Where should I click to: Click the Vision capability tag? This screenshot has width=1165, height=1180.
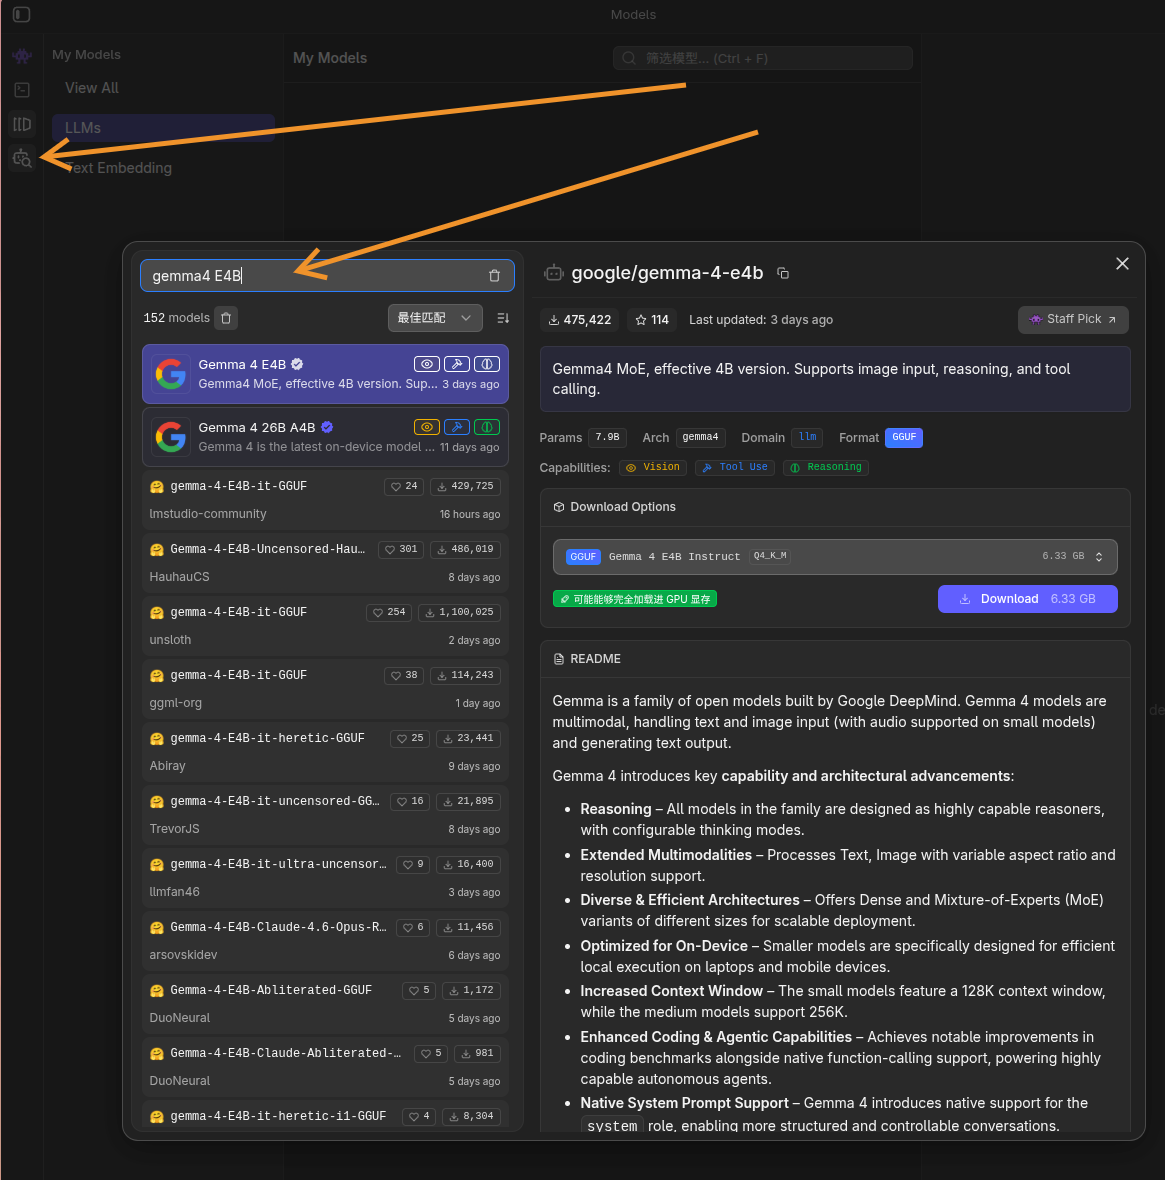653,467
